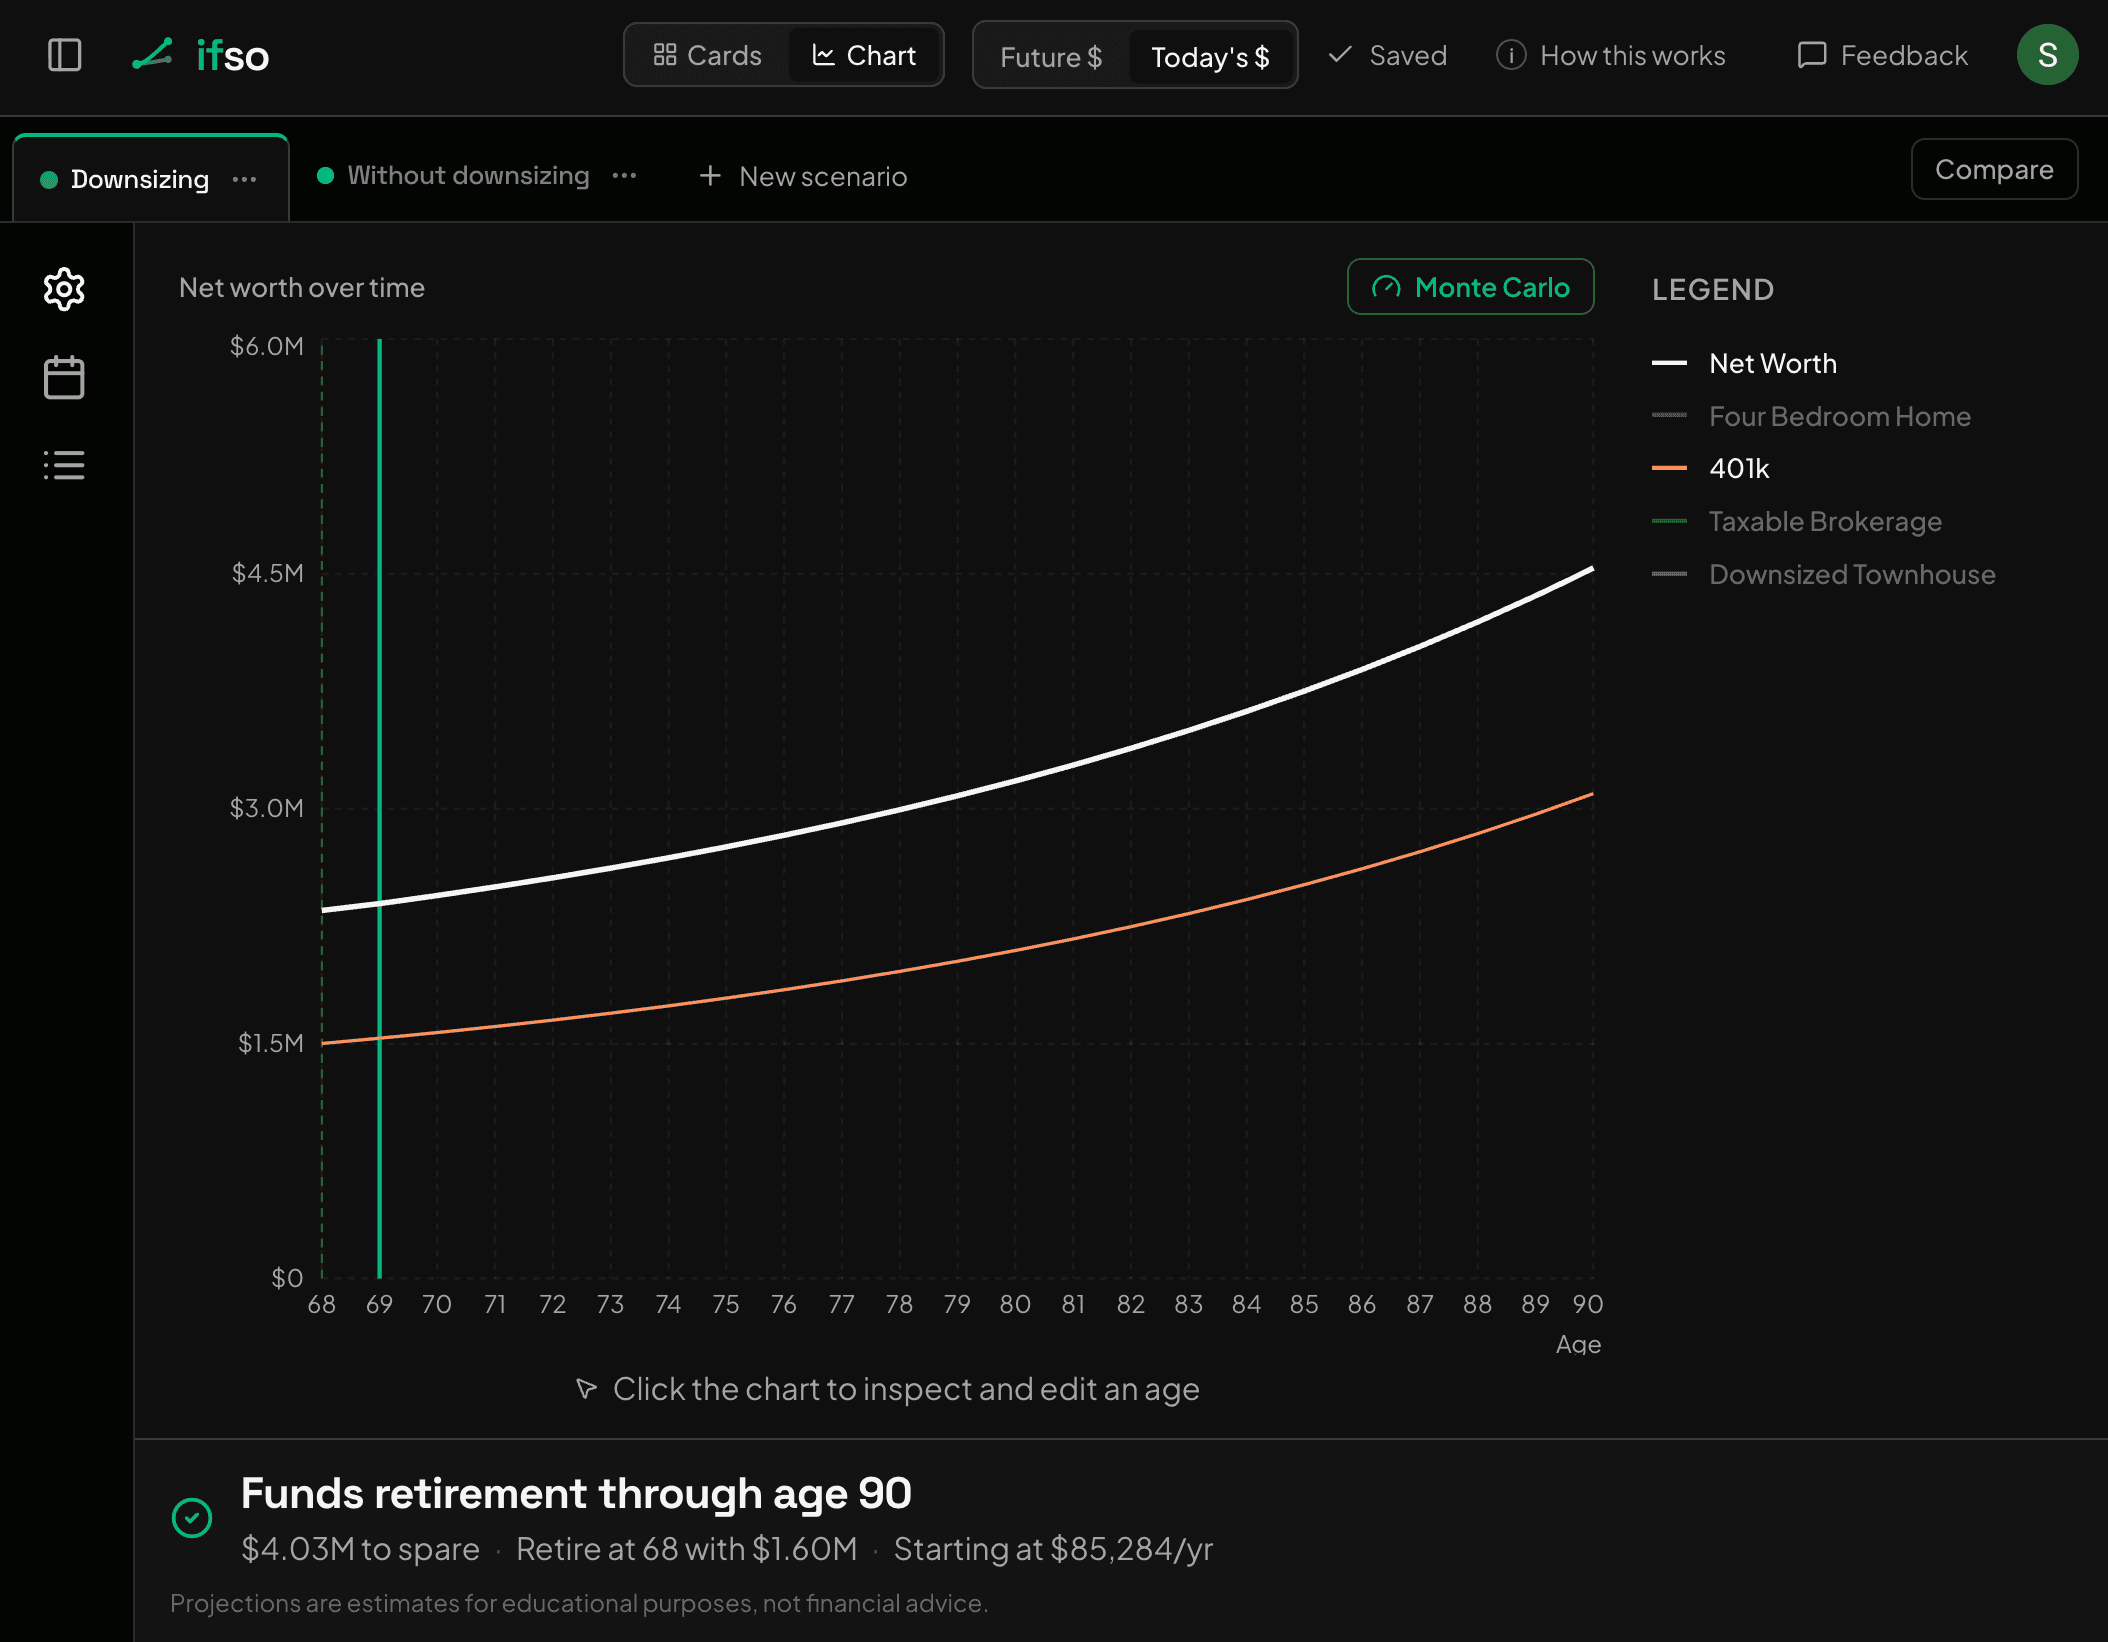Open the list view icon
Viewport: 2108px width, 1642px height.
[64, 465]
